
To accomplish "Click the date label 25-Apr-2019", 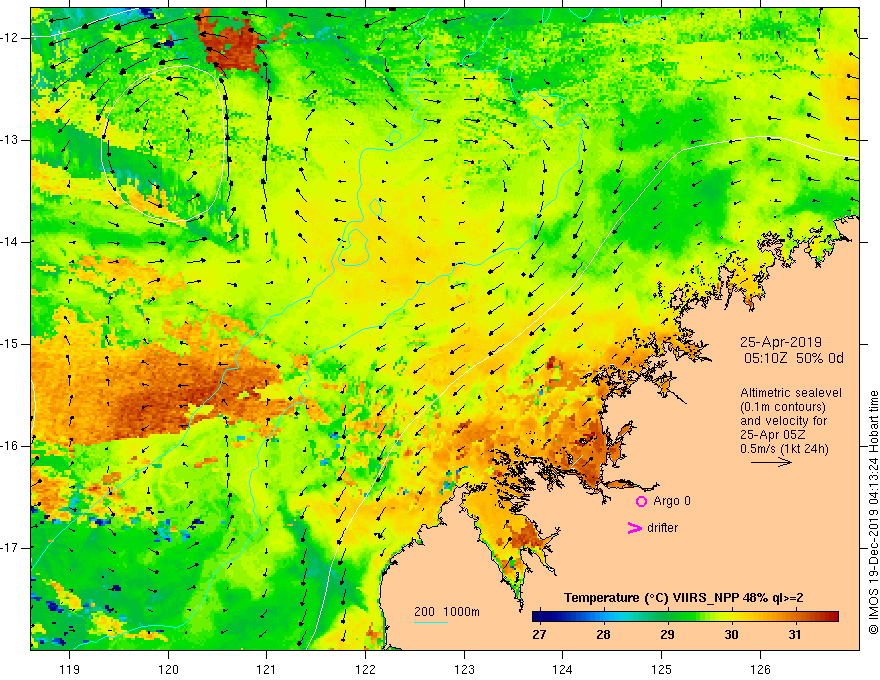I will [x=781, y=342].
